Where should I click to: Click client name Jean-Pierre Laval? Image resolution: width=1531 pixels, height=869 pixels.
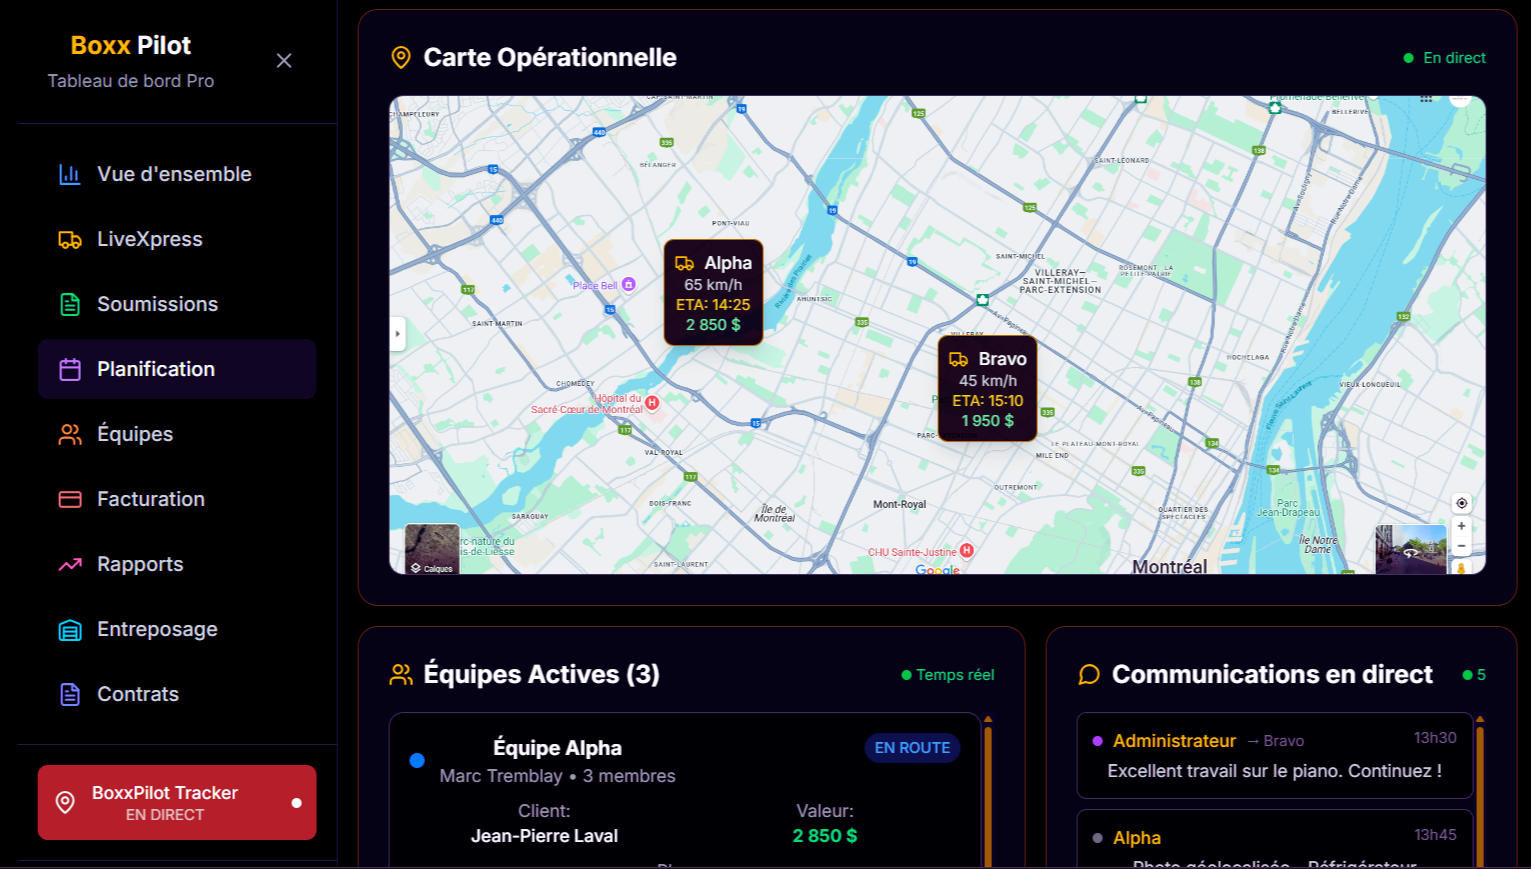pos(544,836)
